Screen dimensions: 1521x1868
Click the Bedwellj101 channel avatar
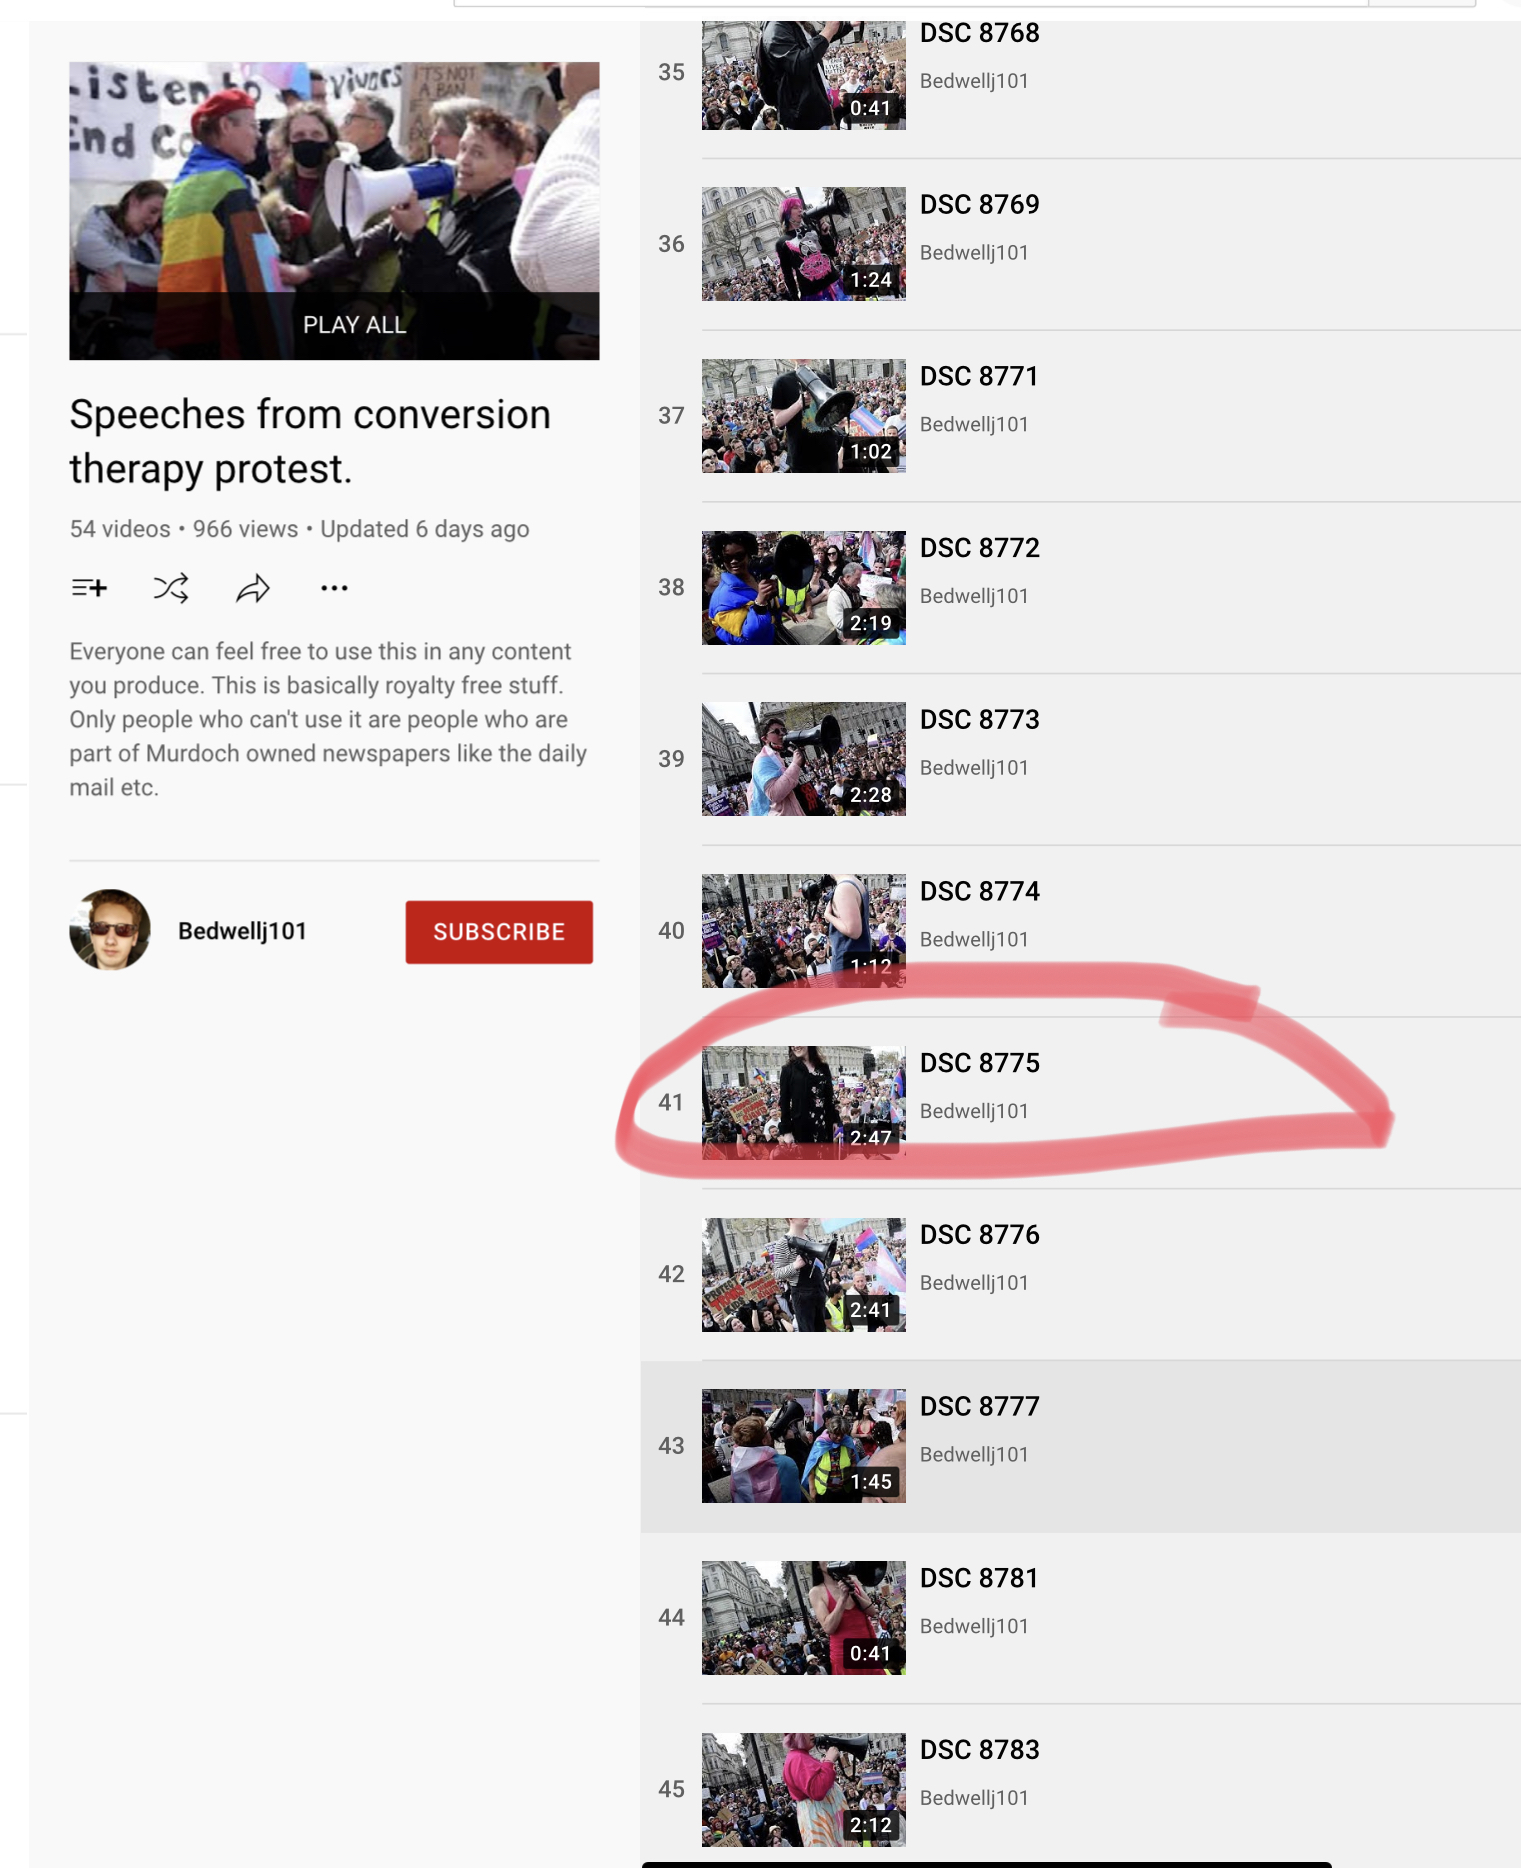click(x=110, y=930)
